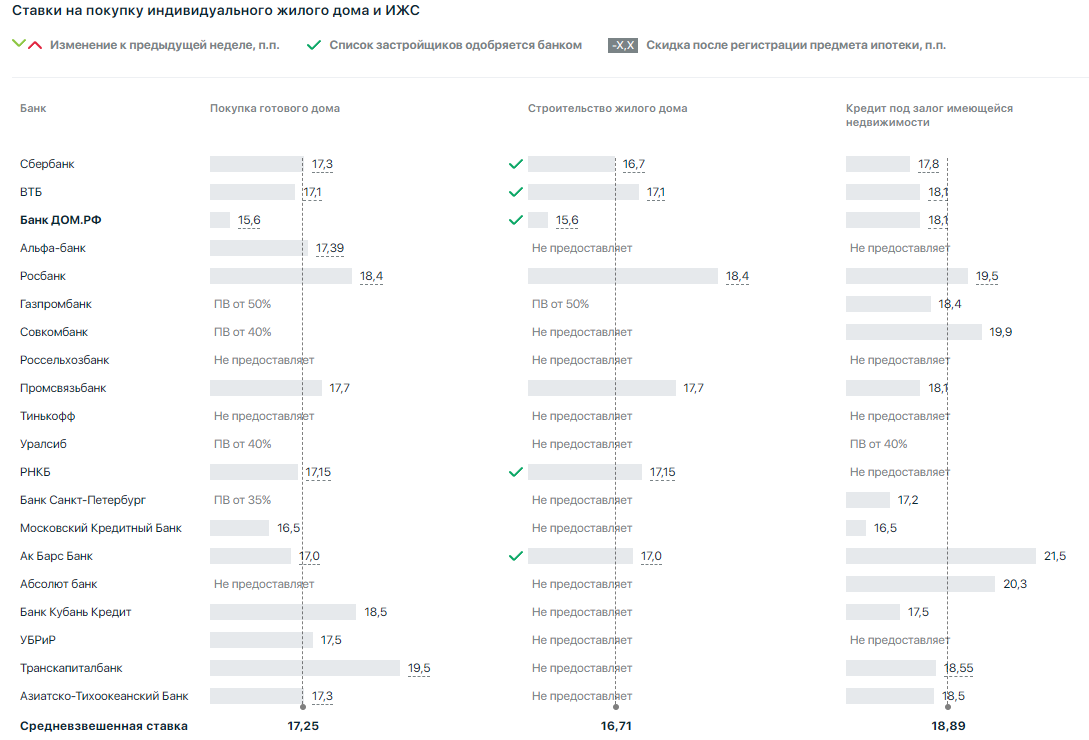
Task: Click Сбербанк's 17,3 ready-house rate value
Action: [x=322, y=164]
